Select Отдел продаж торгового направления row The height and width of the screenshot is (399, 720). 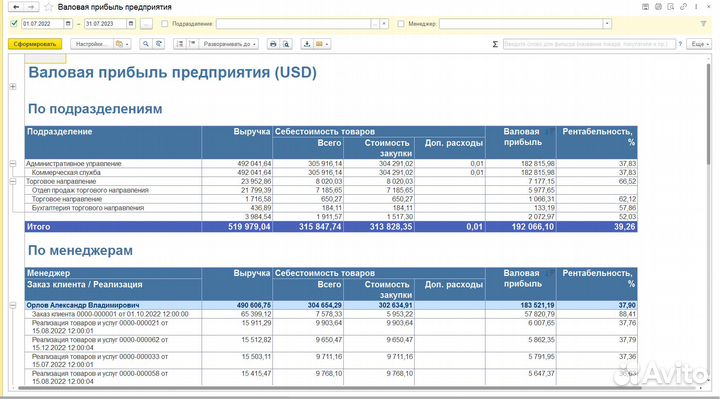pyautogui.click(x=331, y=190)
